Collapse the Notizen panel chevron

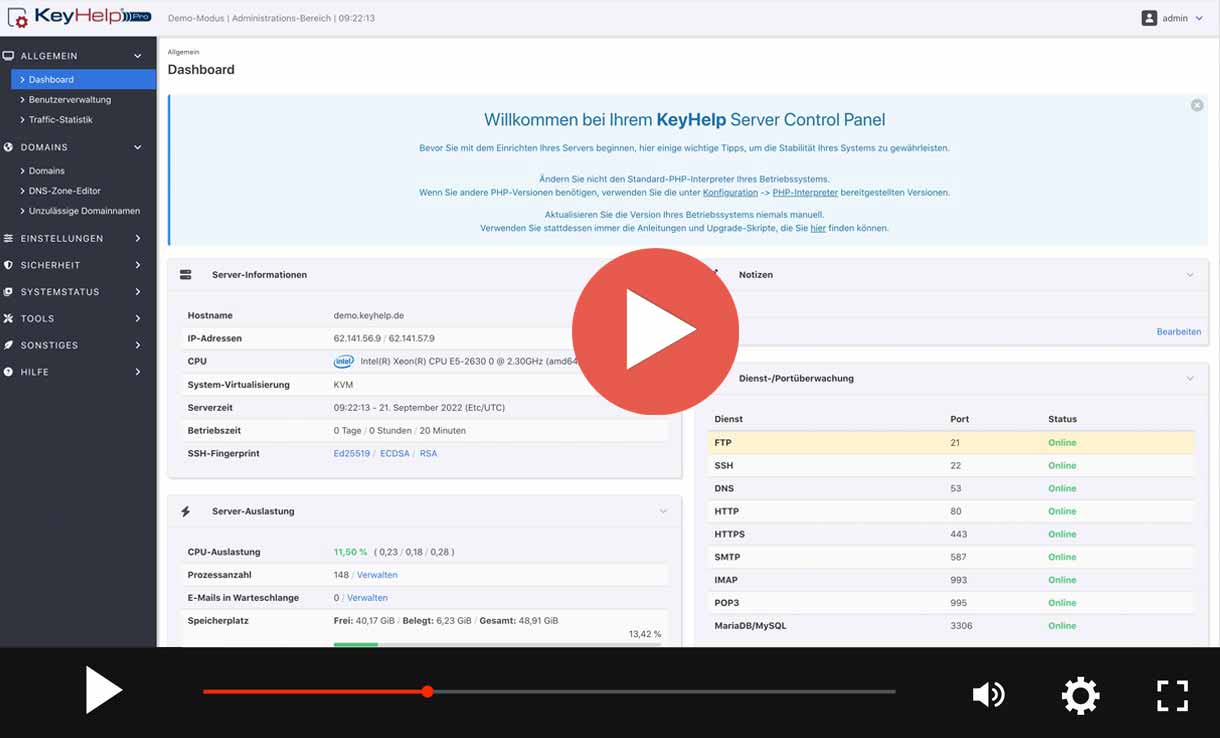[x=1190, y=274]
